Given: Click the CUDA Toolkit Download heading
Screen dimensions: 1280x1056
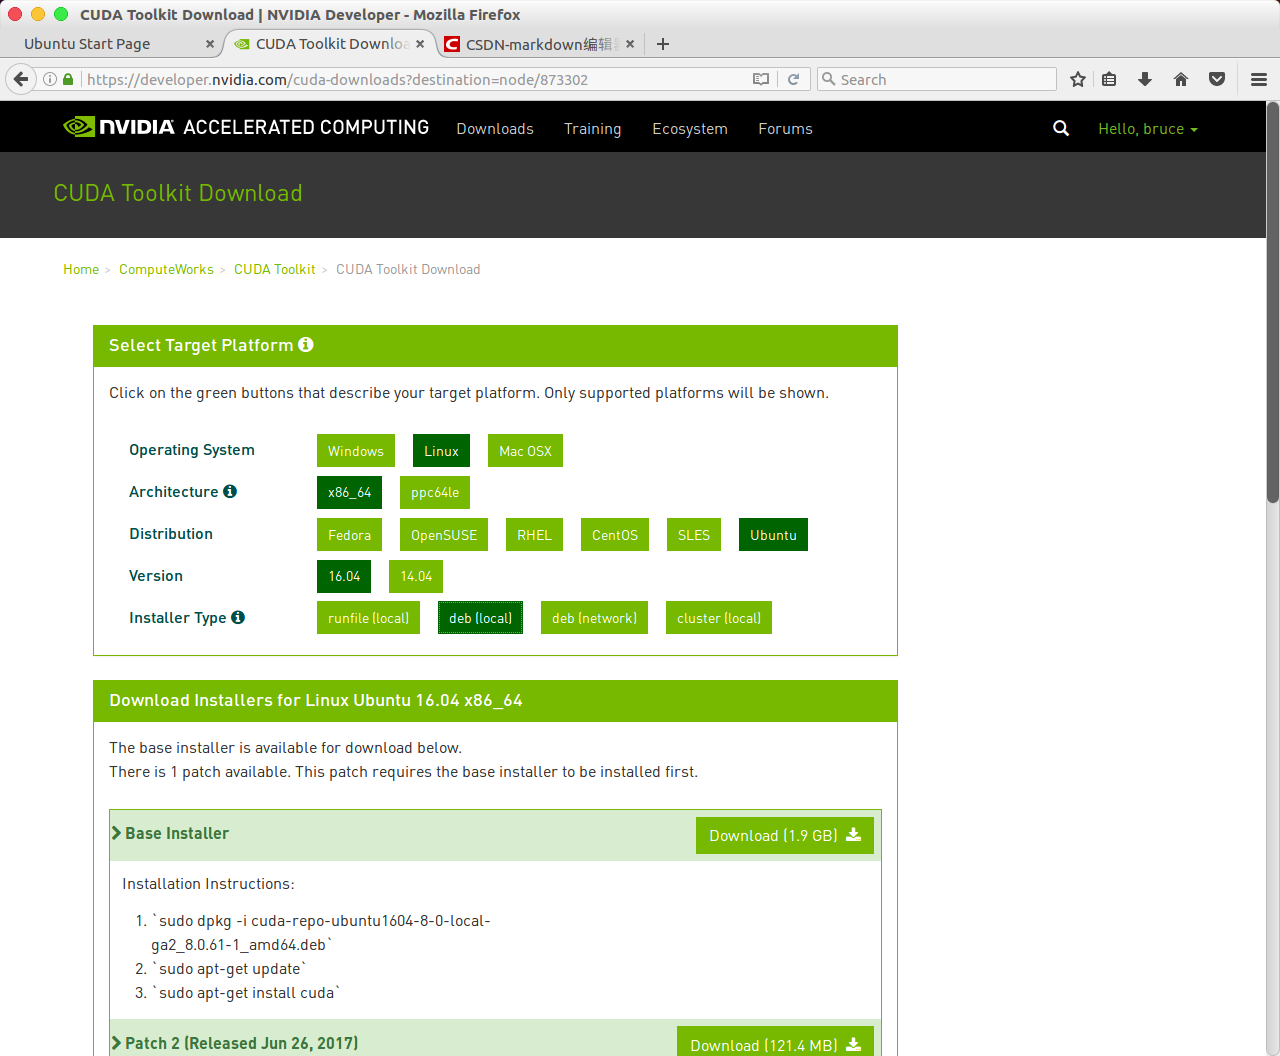Looking at the screenshot, I should (x=178, y=193).
